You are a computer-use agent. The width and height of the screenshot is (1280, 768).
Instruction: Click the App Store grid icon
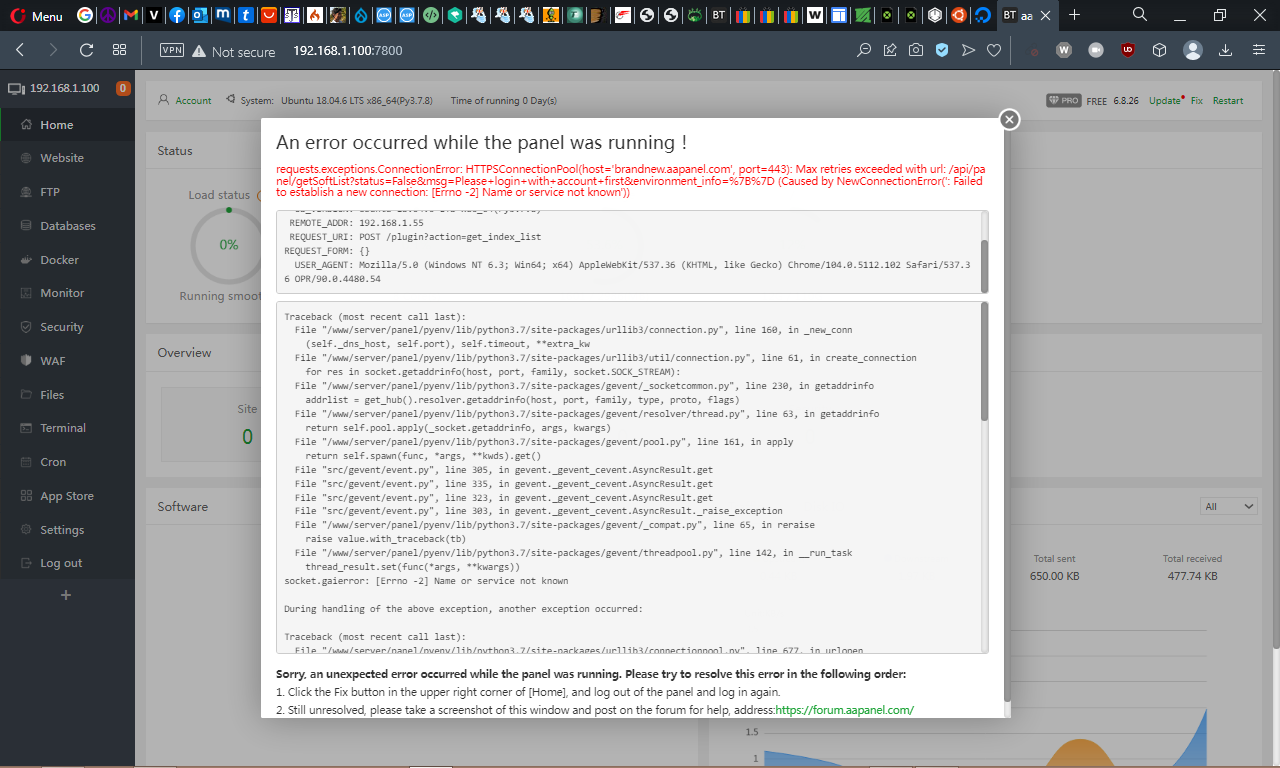tap(26, 496)
